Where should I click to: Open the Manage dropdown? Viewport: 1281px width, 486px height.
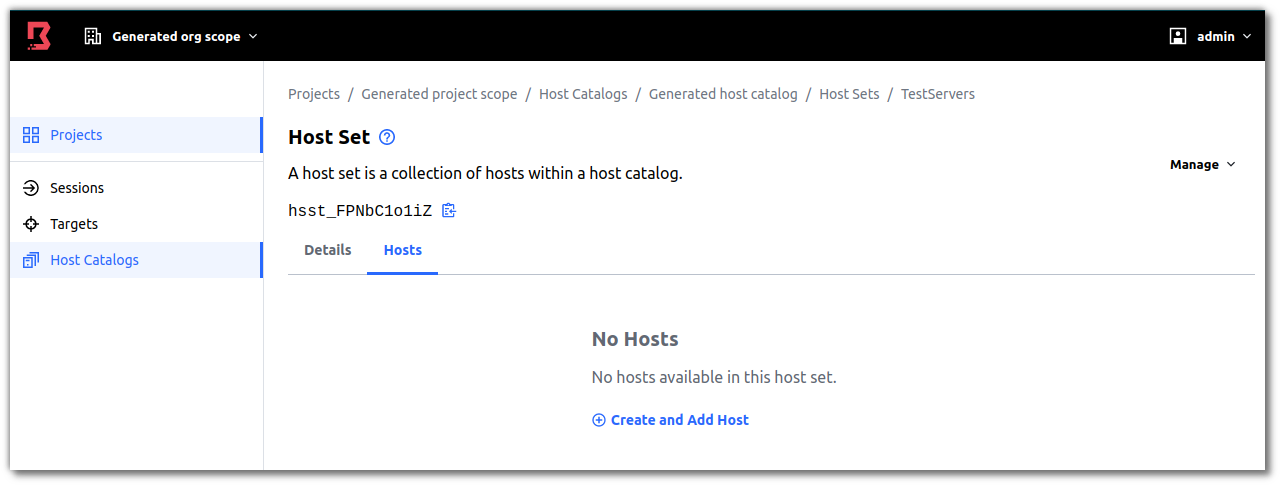(1203, 164)
